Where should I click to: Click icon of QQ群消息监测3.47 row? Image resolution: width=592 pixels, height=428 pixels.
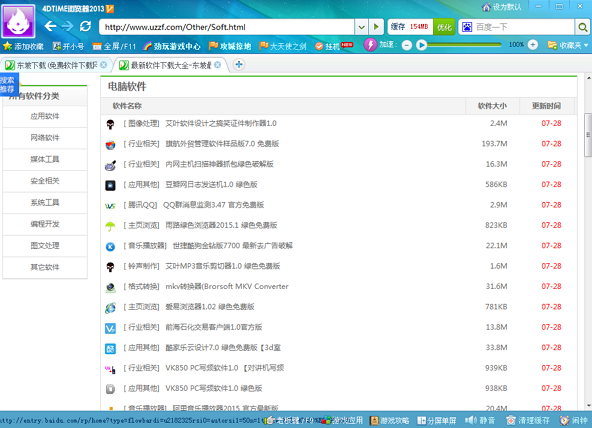click(x=110, y=206)
